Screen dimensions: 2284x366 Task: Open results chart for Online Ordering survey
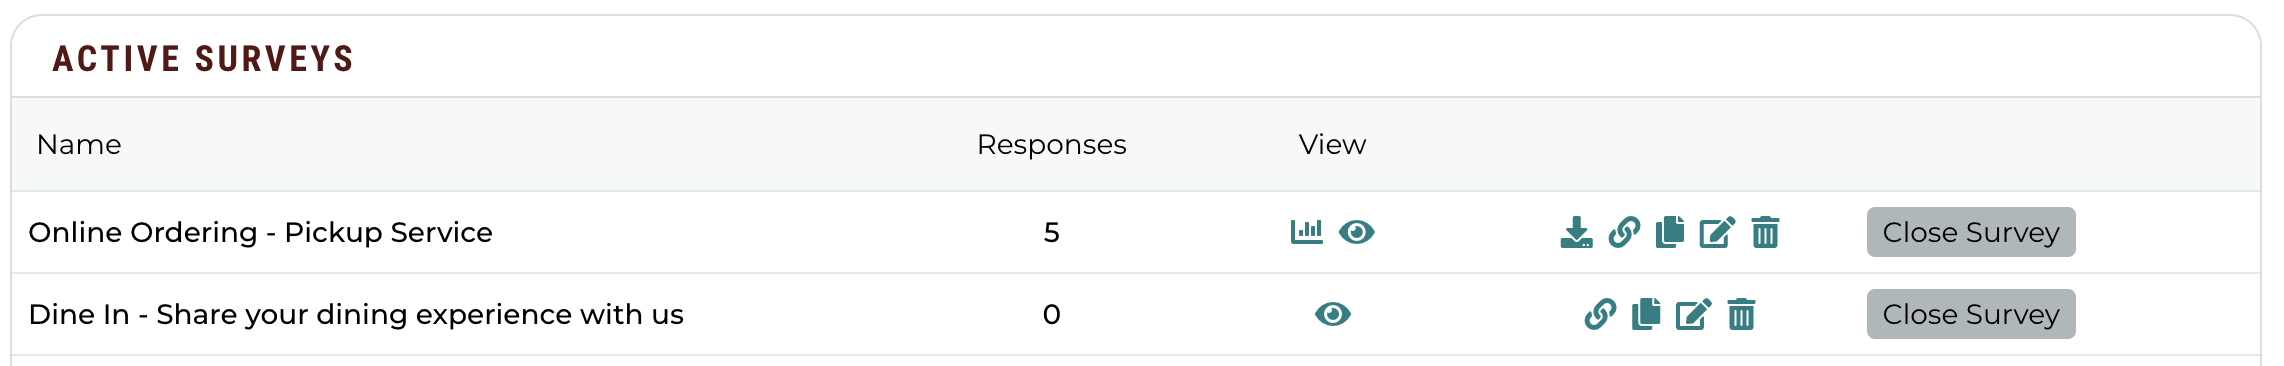[x=1306, y=232]
